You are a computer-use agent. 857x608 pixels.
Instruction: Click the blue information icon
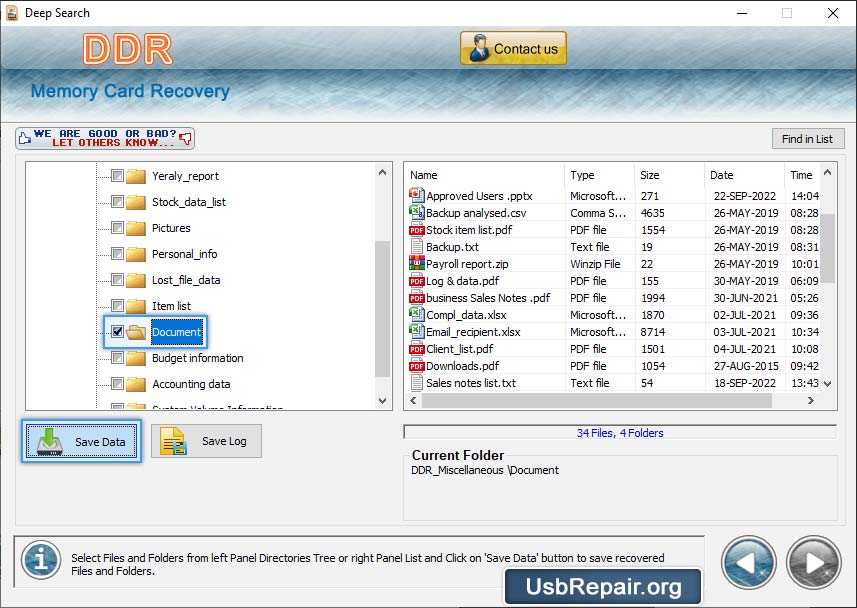(x=41, y=560)
